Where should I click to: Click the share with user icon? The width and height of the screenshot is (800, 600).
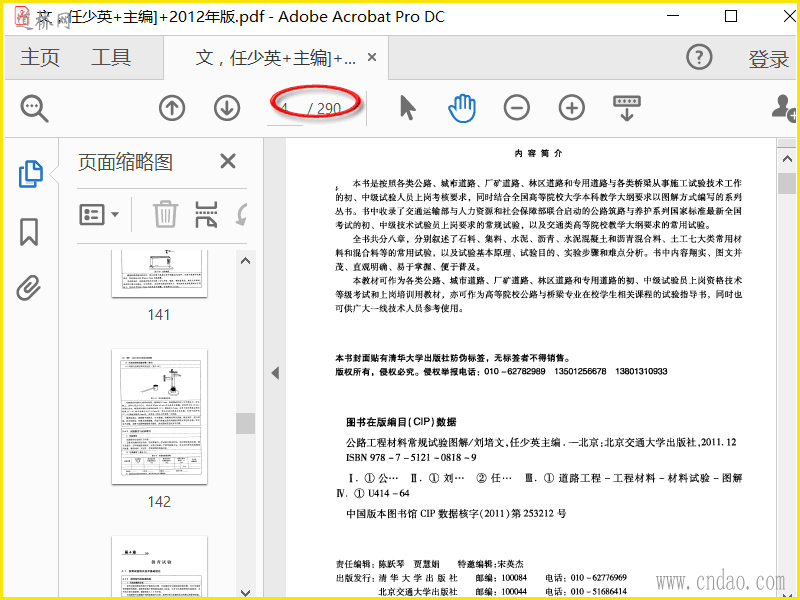784,108
